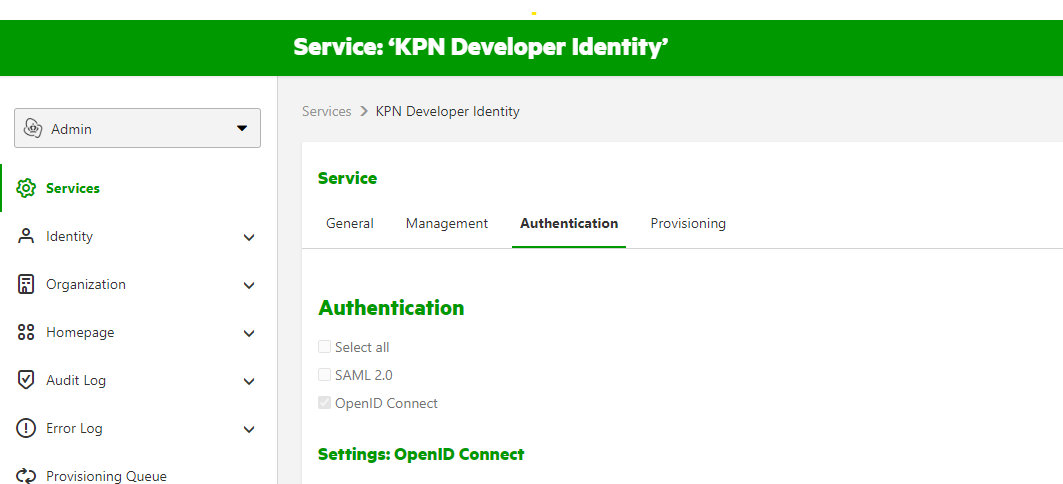The width and height of the screenshot is (1063, 484).
Task: Click the KPN Developer Identity breadcrumb
Action: pos(447,111)
